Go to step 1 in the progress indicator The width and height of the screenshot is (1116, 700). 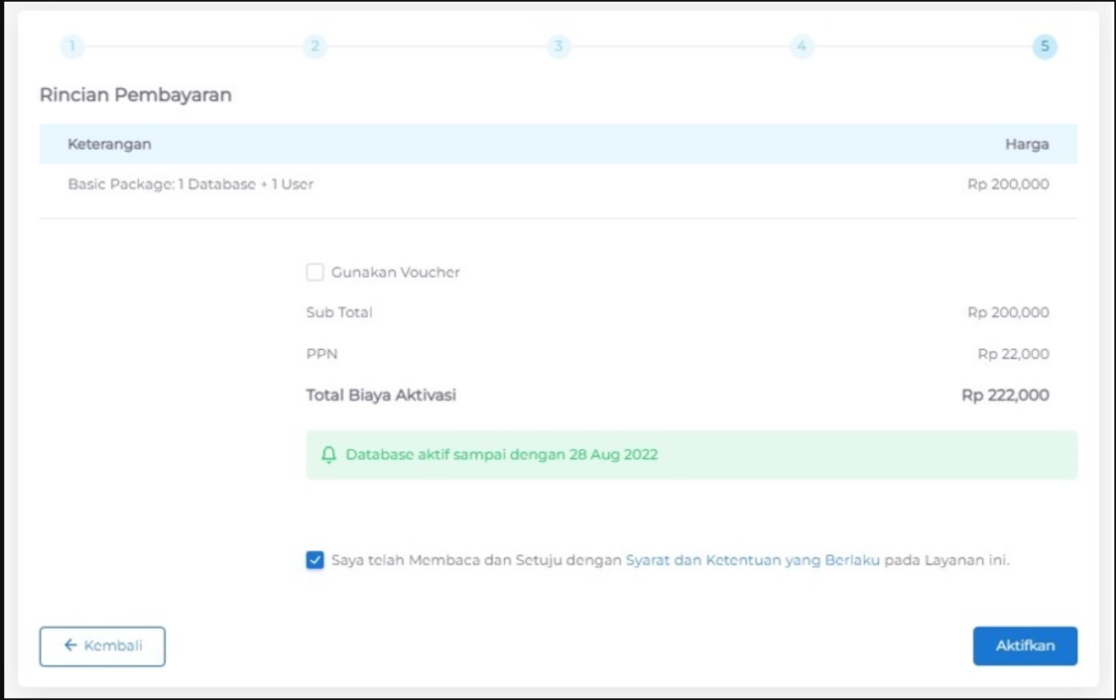72,46
